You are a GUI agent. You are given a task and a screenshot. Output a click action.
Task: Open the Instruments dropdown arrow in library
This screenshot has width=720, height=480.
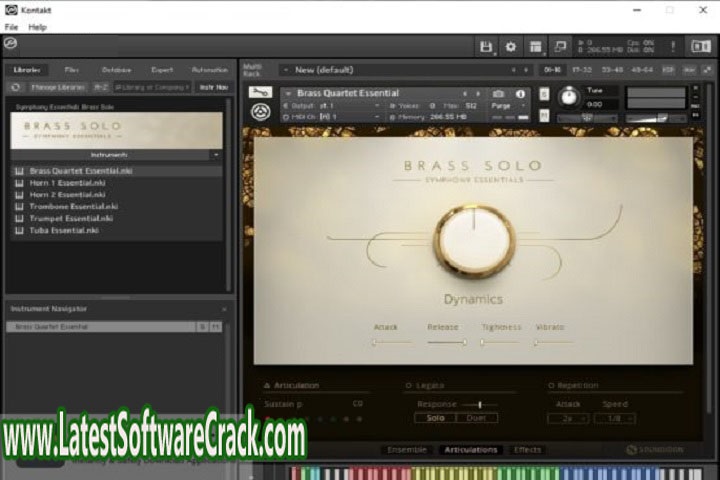(216, 155)
